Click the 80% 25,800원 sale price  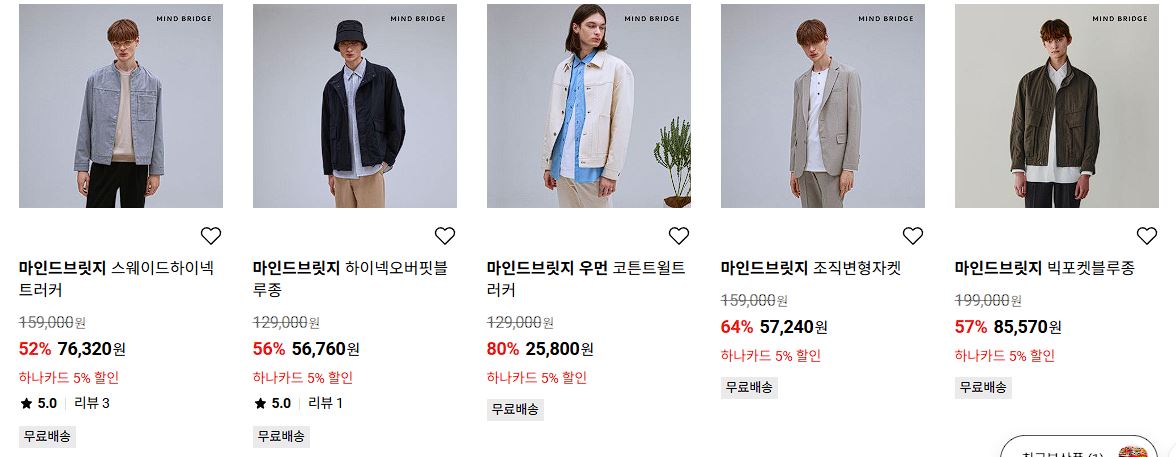540,349
